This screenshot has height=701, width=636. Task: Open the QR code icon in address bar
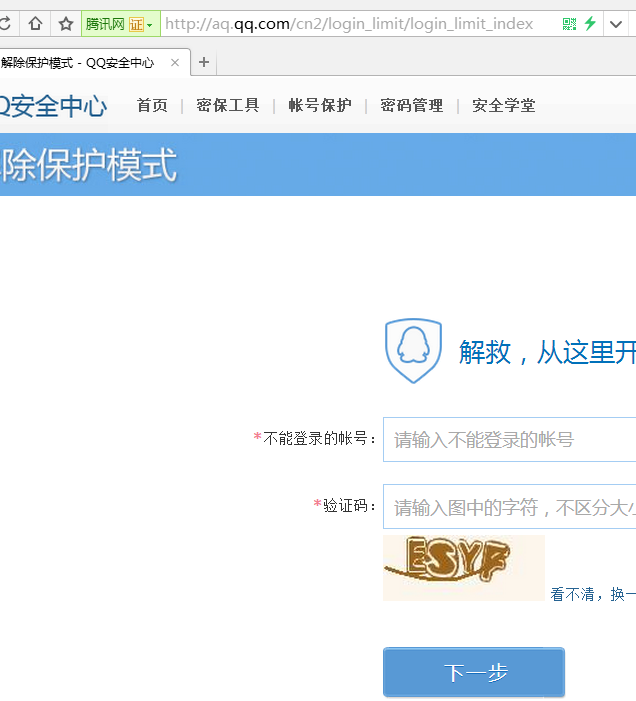tap(569, 24)
